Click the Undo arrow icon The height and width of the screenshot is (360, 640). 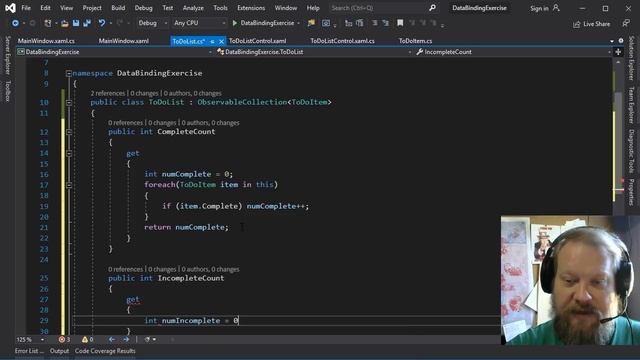click(x=102, y=23)
